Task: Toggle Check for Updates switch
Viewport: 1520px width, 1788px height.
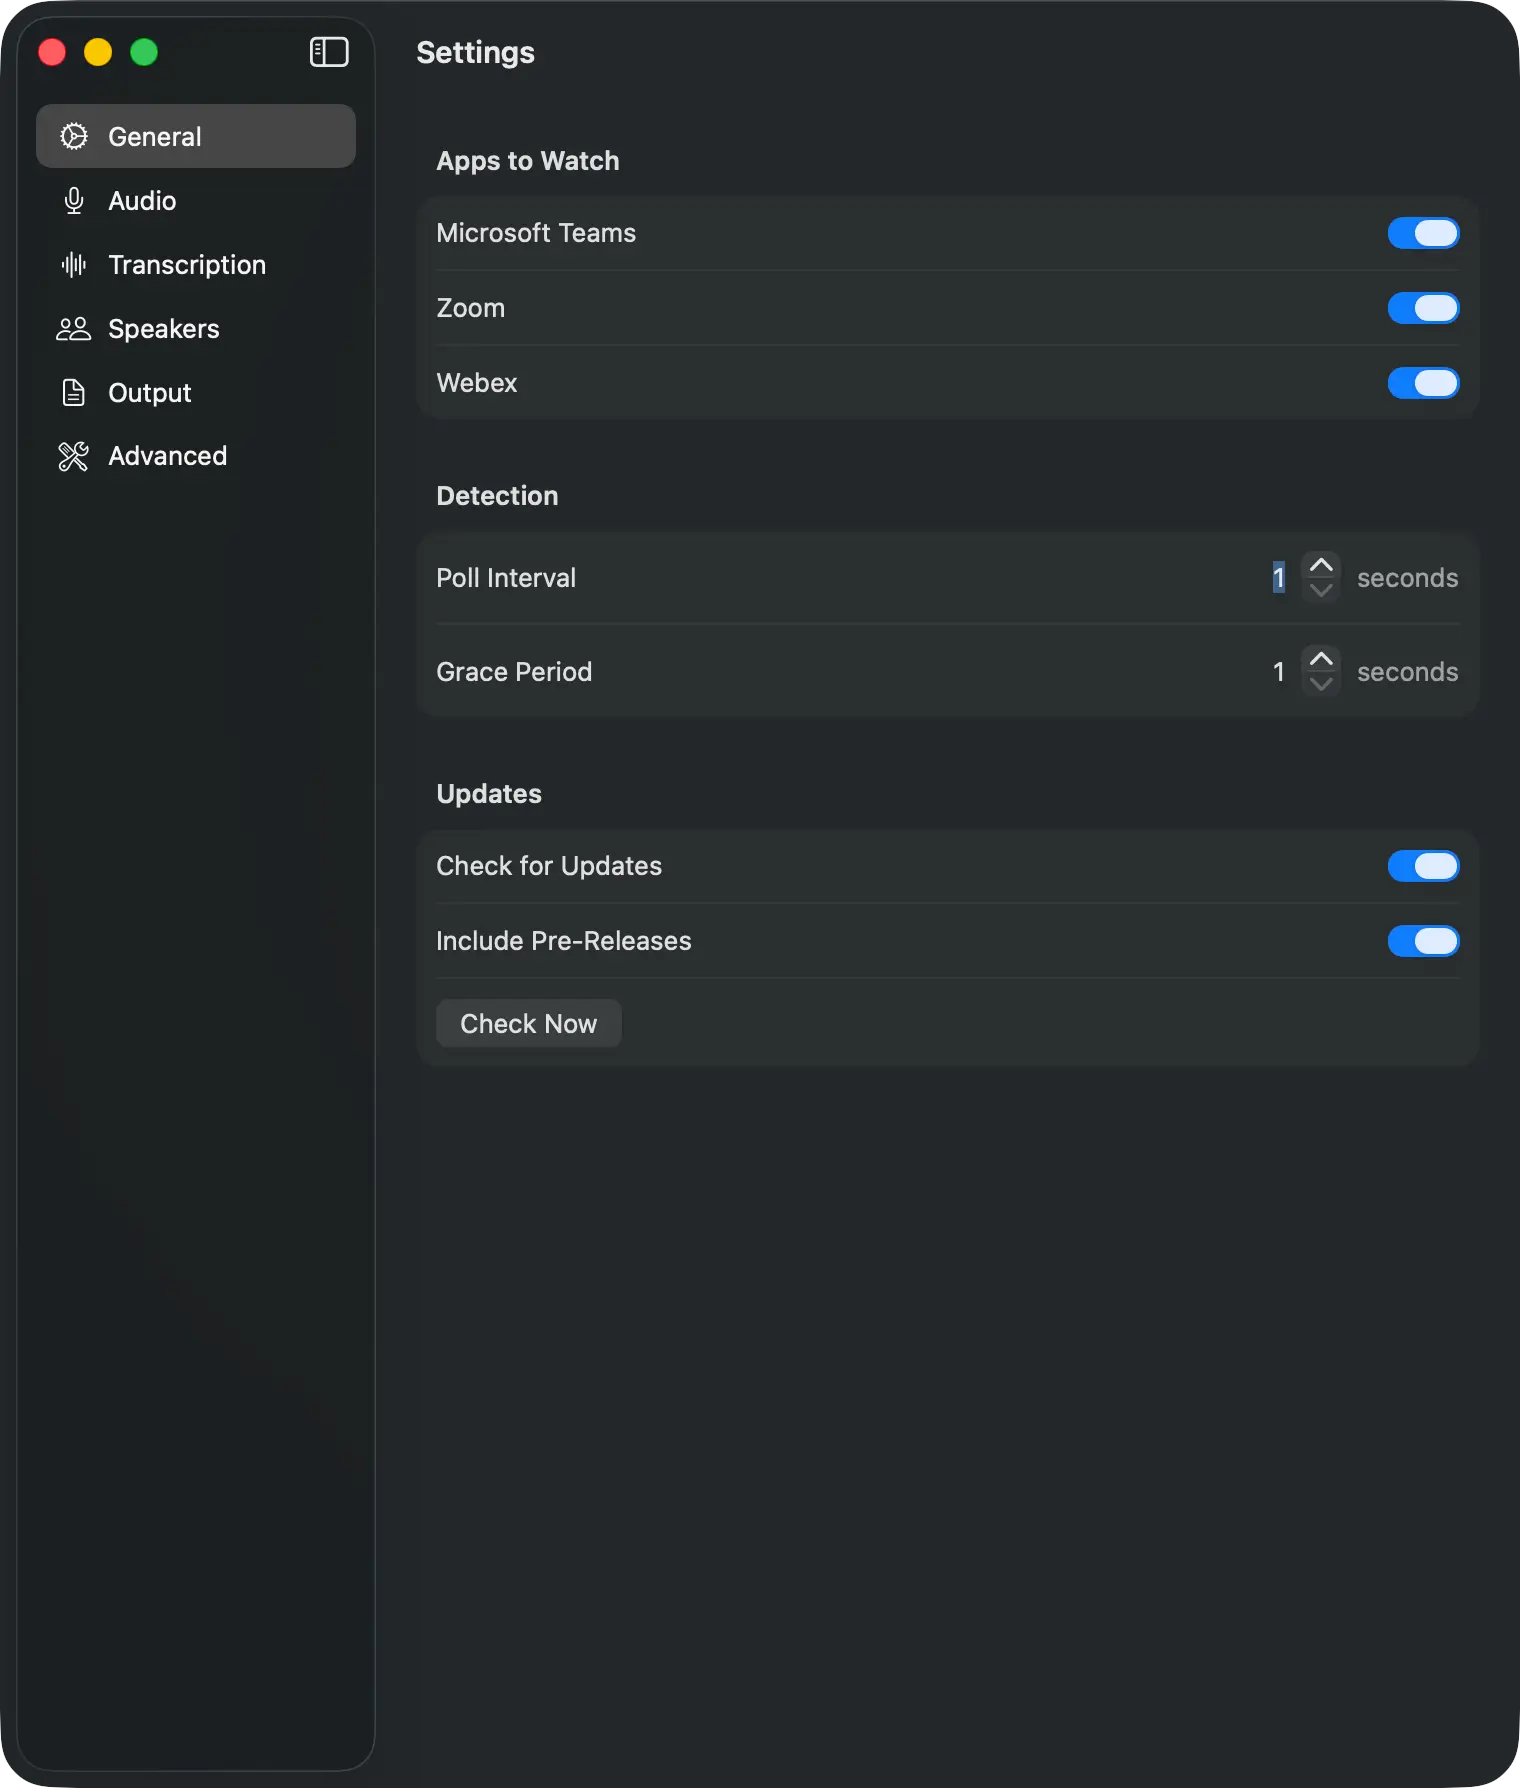Action: click(x=1423, y=866)
